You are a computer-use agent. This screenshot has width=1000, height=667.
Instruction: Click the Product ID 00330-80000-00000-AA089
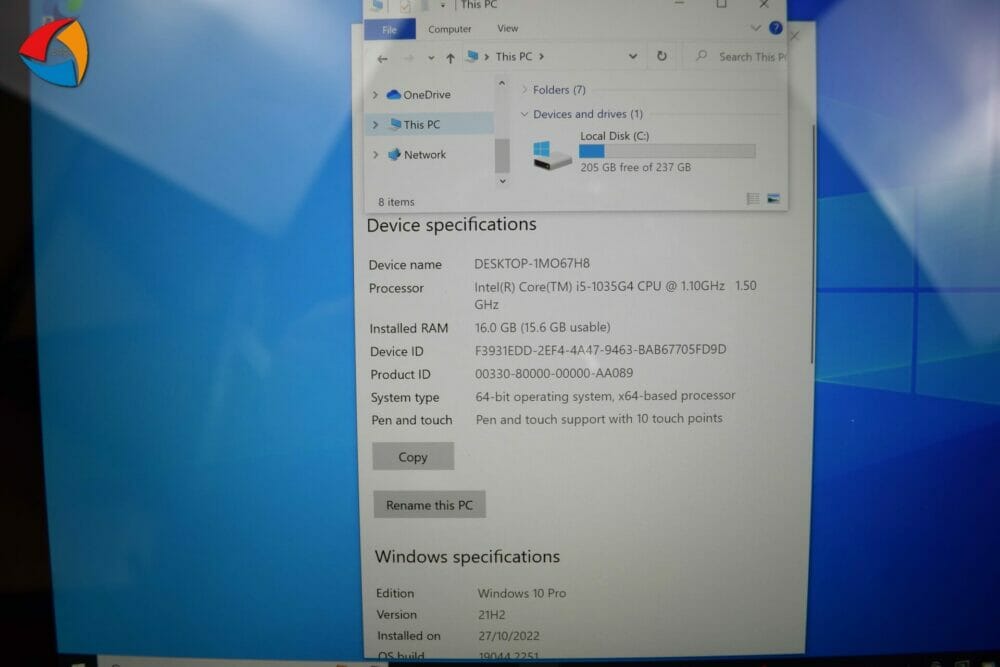click(554, 374)
